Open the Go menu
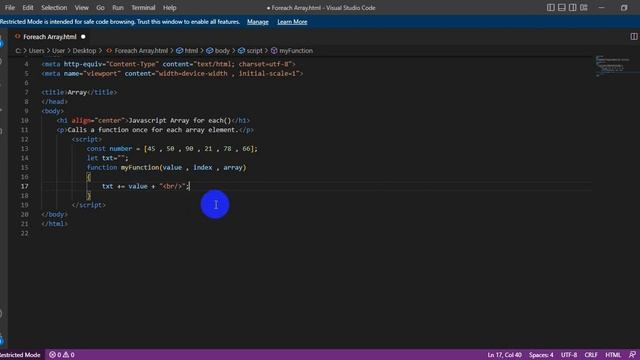Viewport: 640px width, 360px height. coord(100,8)
